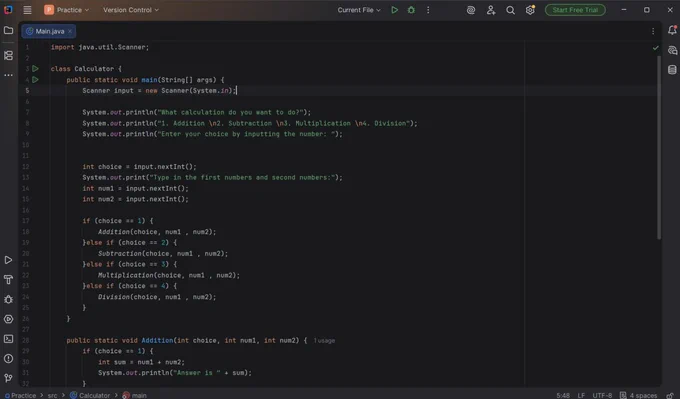
Task: Close the Main.java tab
Action: click(70, 31)
